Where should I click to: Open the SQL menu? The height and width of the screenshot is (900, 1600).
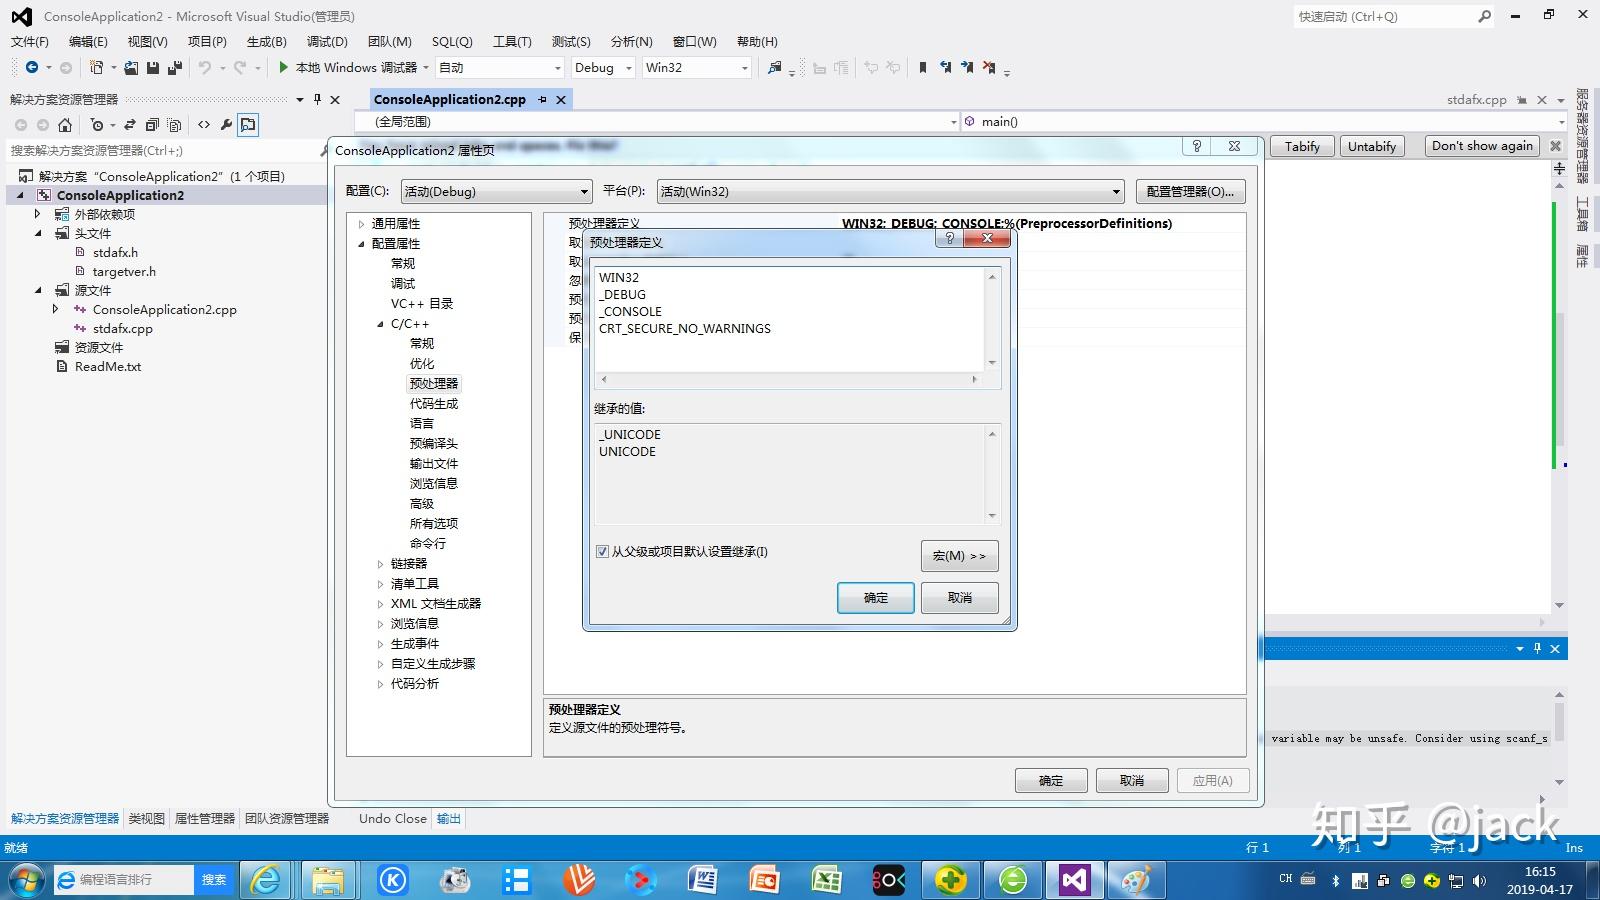[x=452, y=41]
